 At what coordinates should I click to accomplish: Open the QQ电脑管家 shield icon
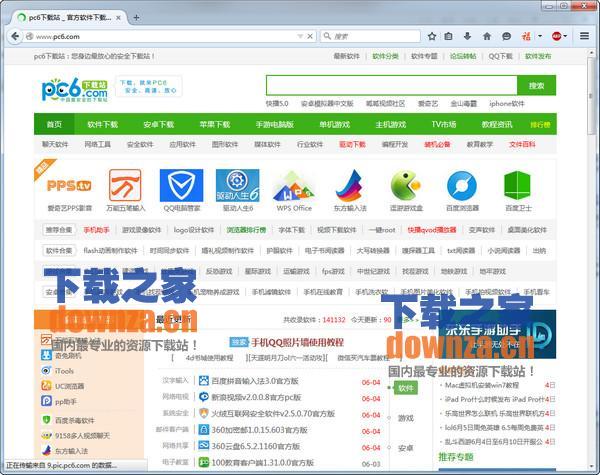pos(181,185)
